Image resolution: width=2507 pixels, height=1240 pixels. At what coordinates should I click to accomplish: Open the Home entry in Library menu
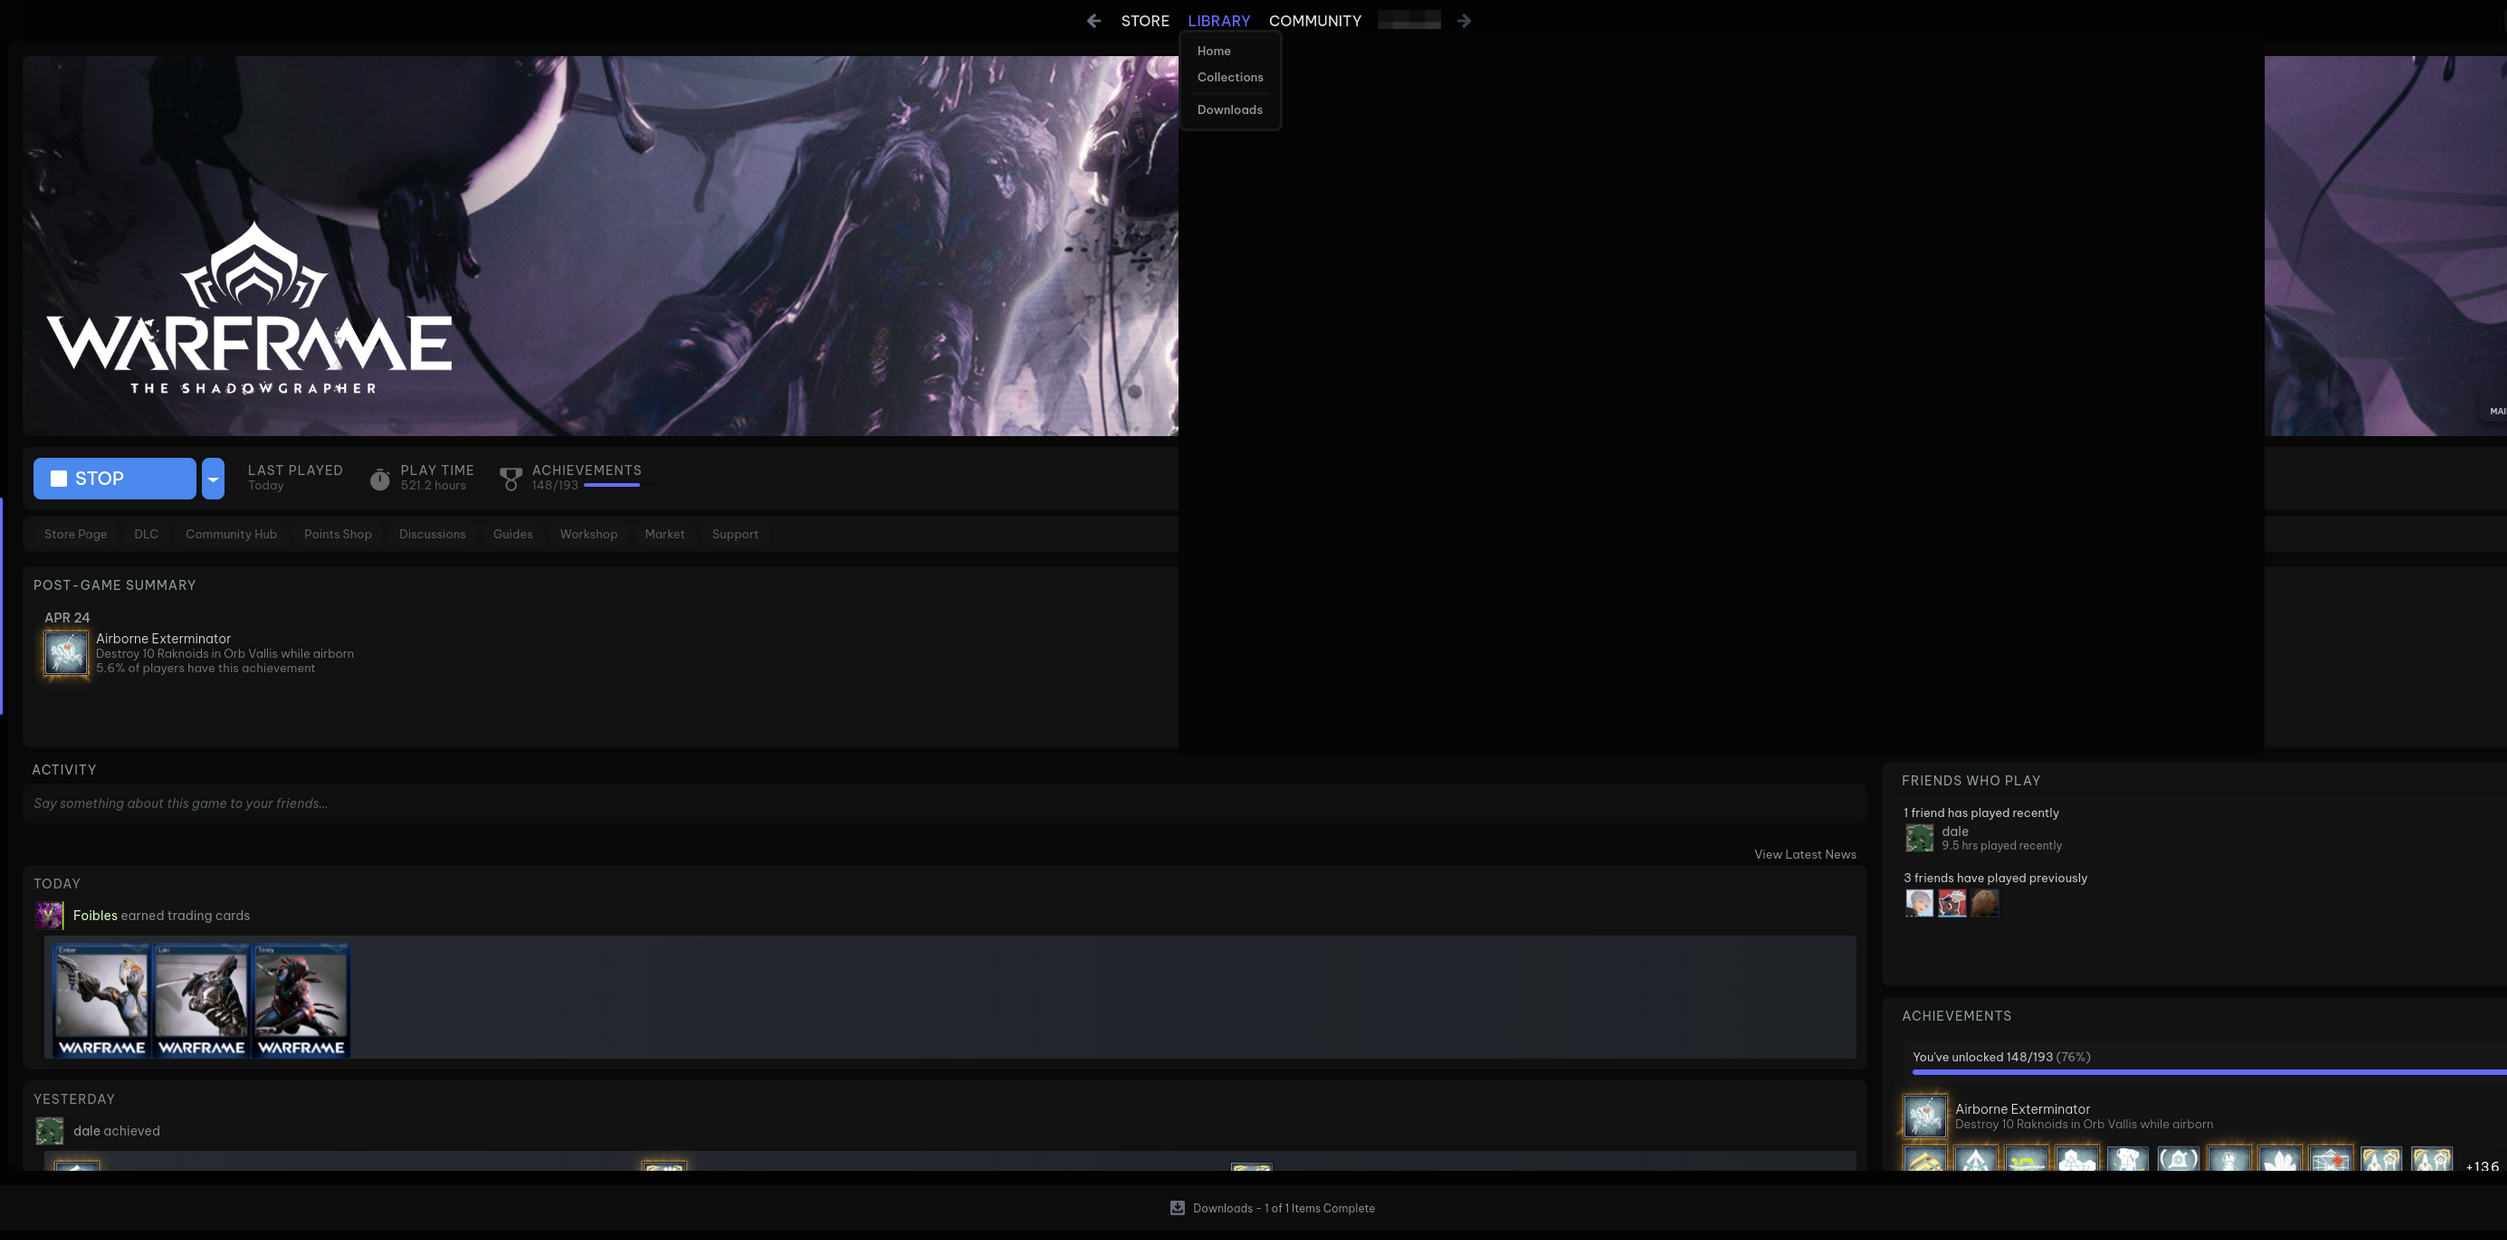coord(1213,51)
